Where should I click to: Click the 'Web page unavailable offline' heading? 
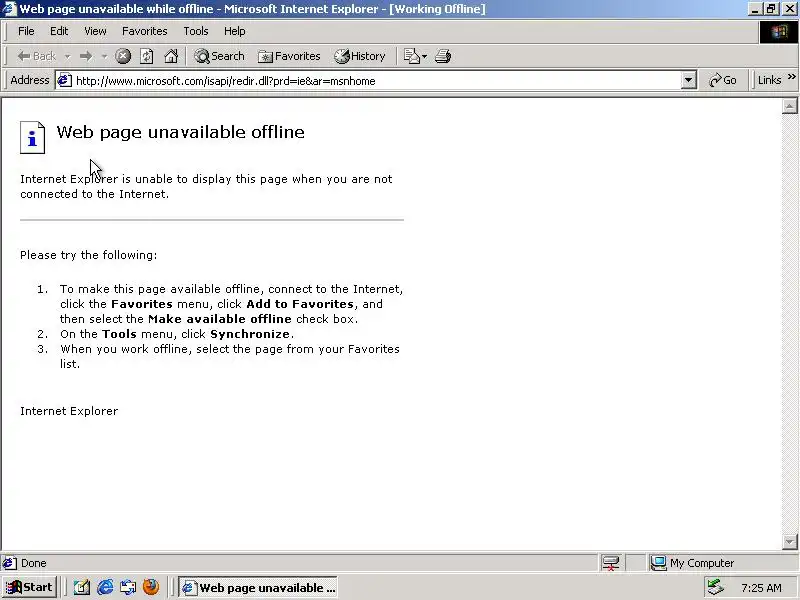(181, 132)
